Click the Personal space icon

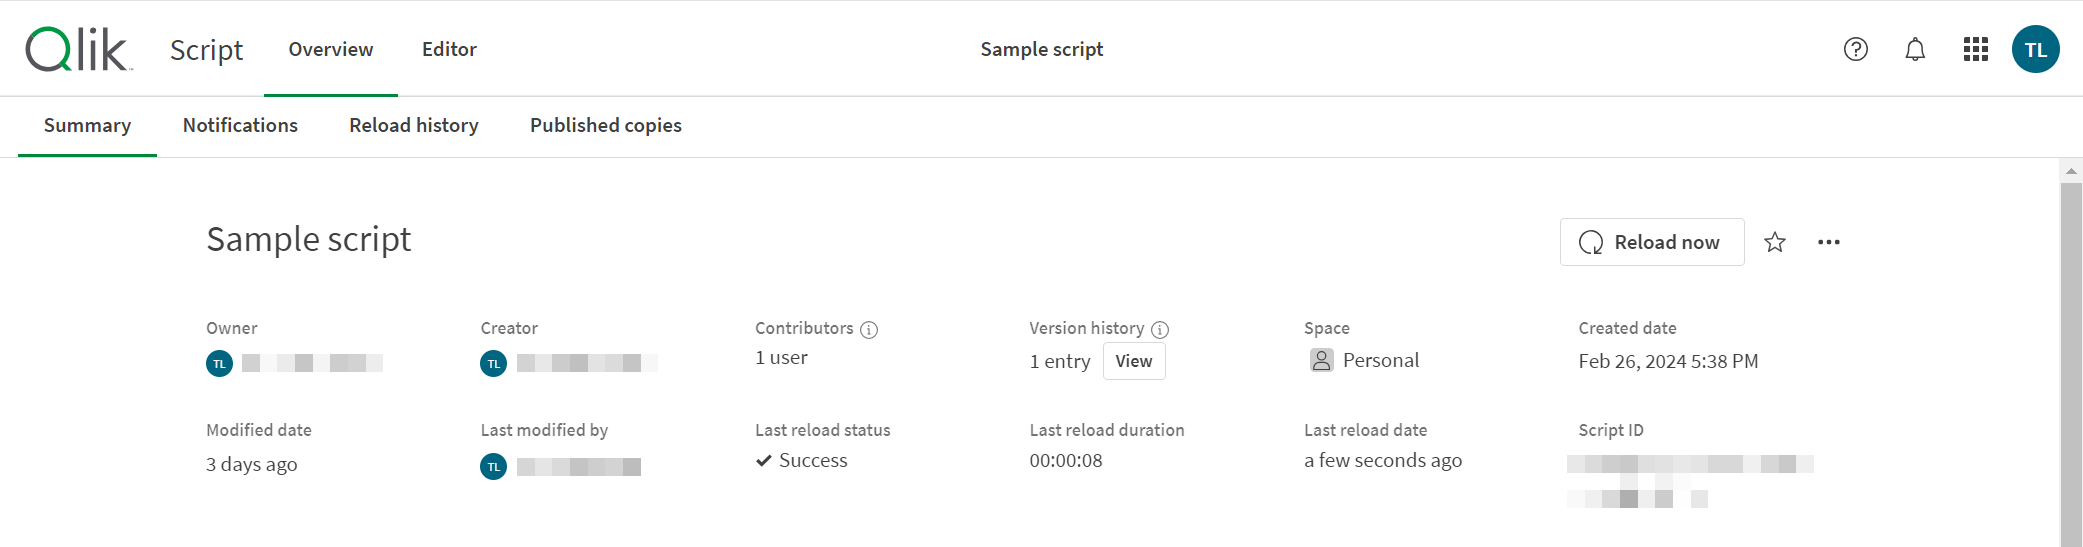coord(1321,360)
